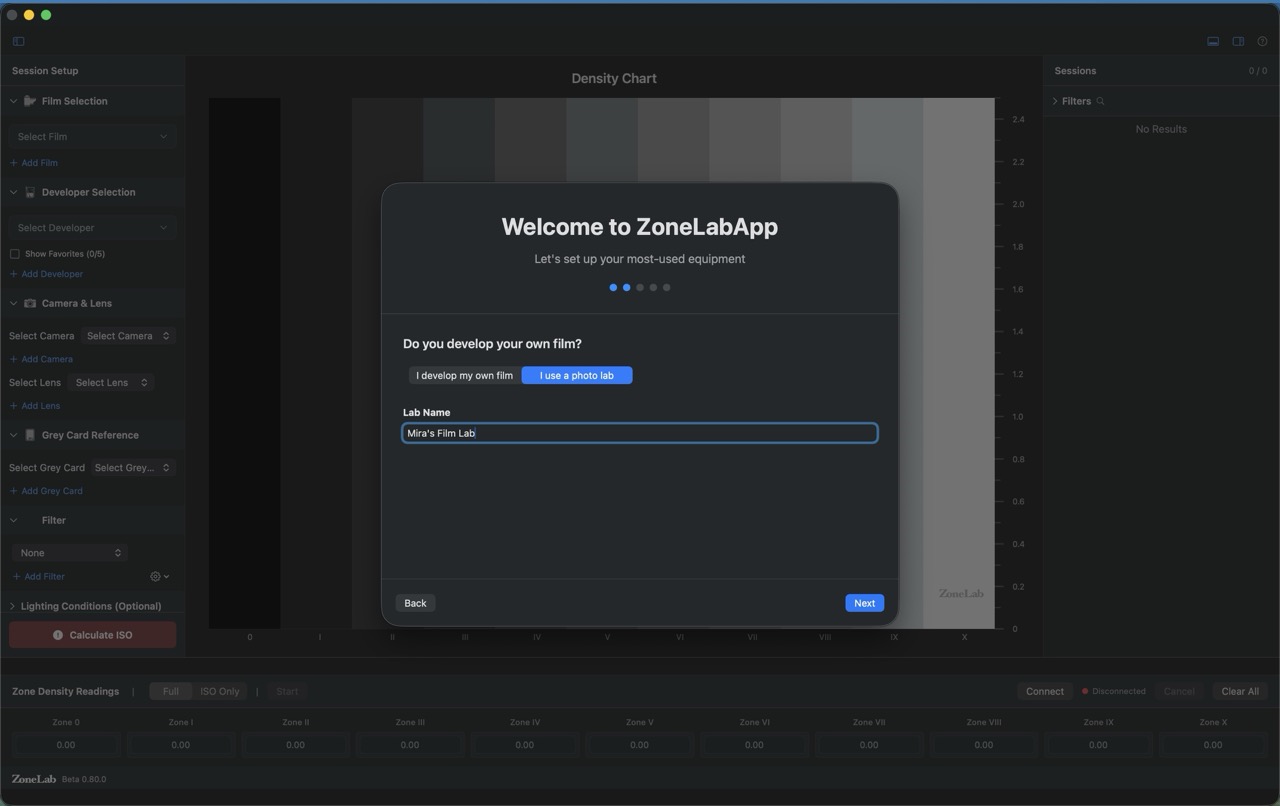The image size is (1280, 806).
Task: Click the Add Filter link
Action: pos(38,576)
